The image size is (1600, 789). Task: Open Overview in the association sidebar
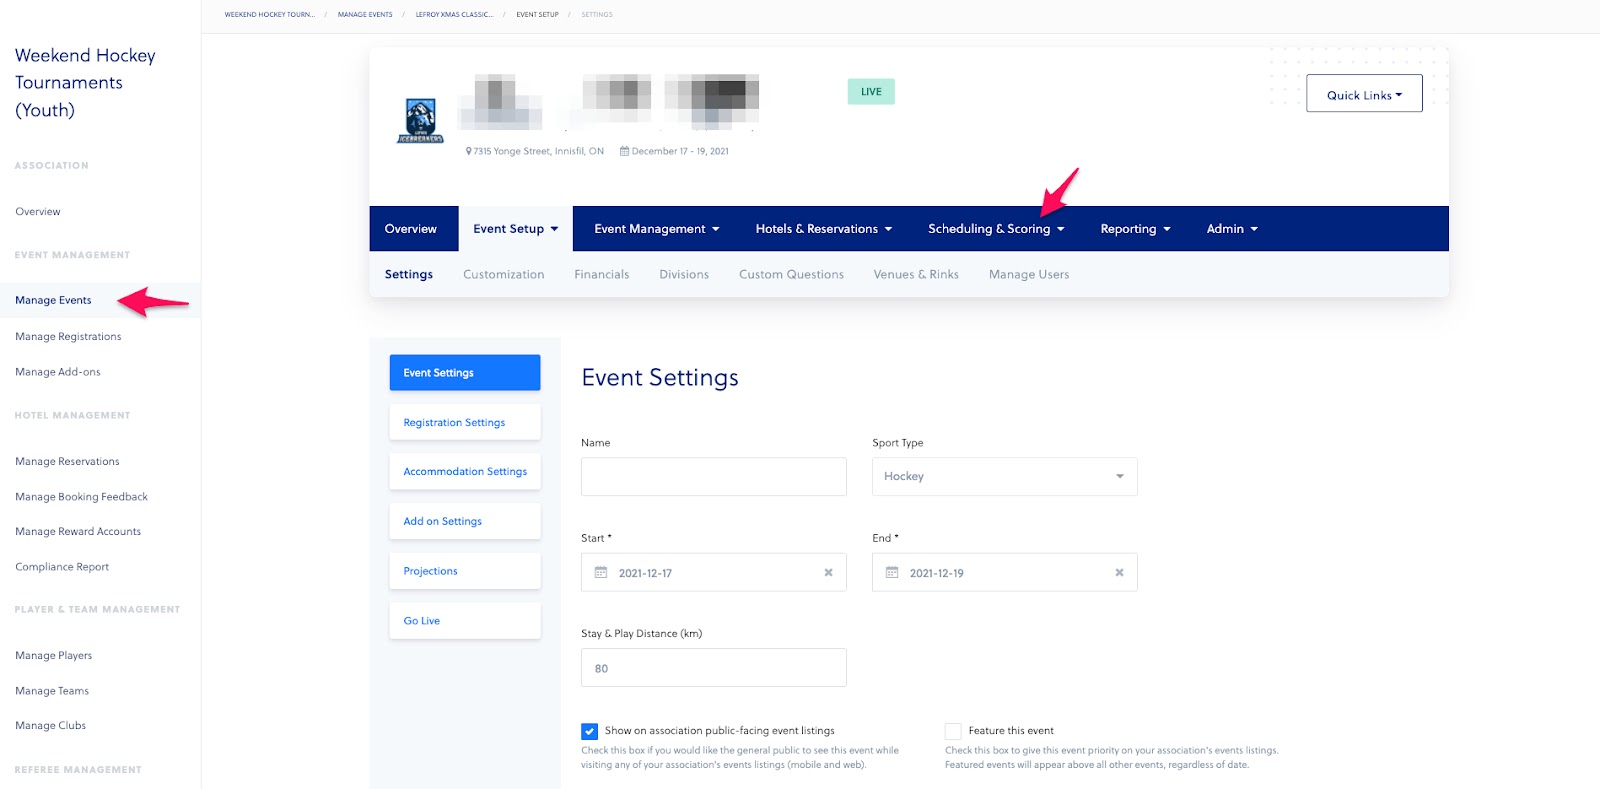point(38,212)
